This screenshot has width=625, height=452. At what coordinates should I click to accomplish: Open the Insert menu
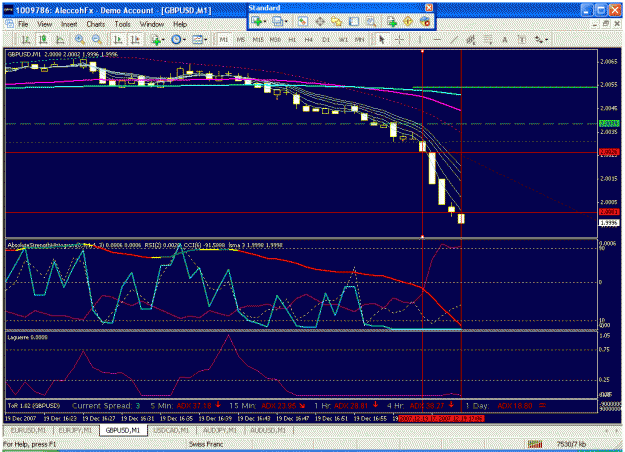click(69, 24)
